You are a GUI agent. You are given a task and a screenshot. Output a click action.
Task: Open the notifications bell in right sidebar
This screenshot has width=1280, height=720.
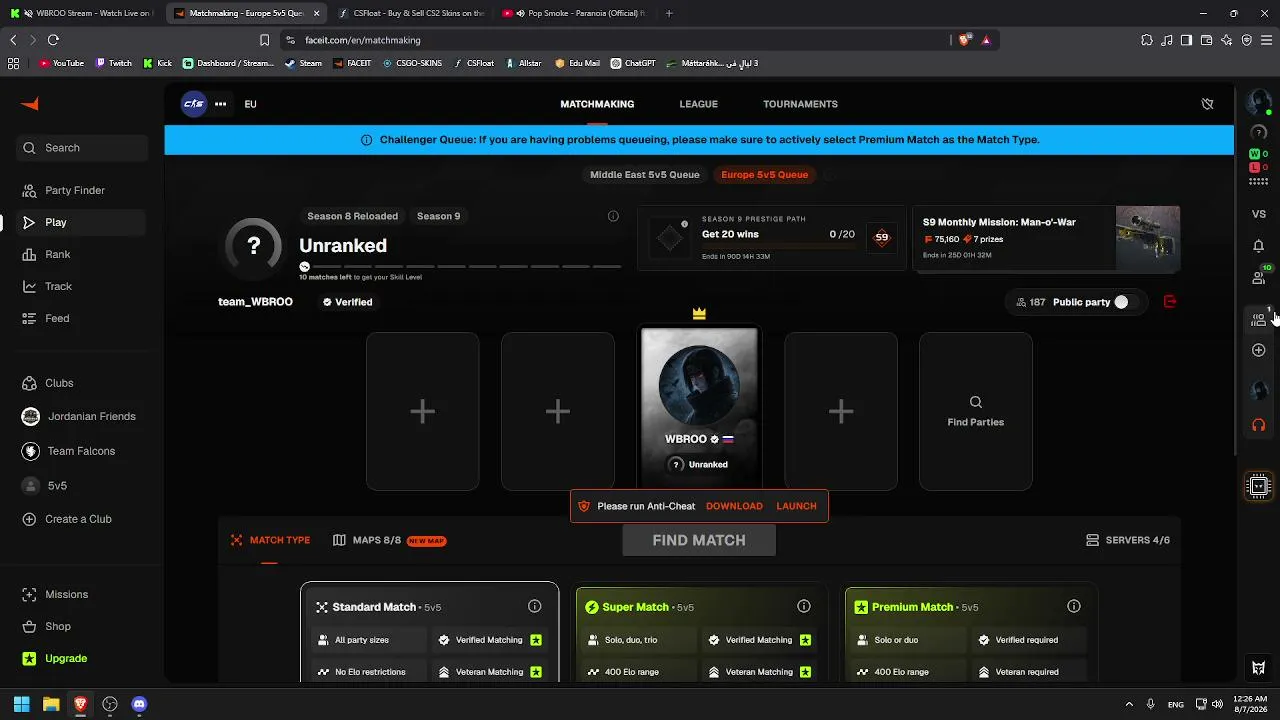pos(1259,246)
